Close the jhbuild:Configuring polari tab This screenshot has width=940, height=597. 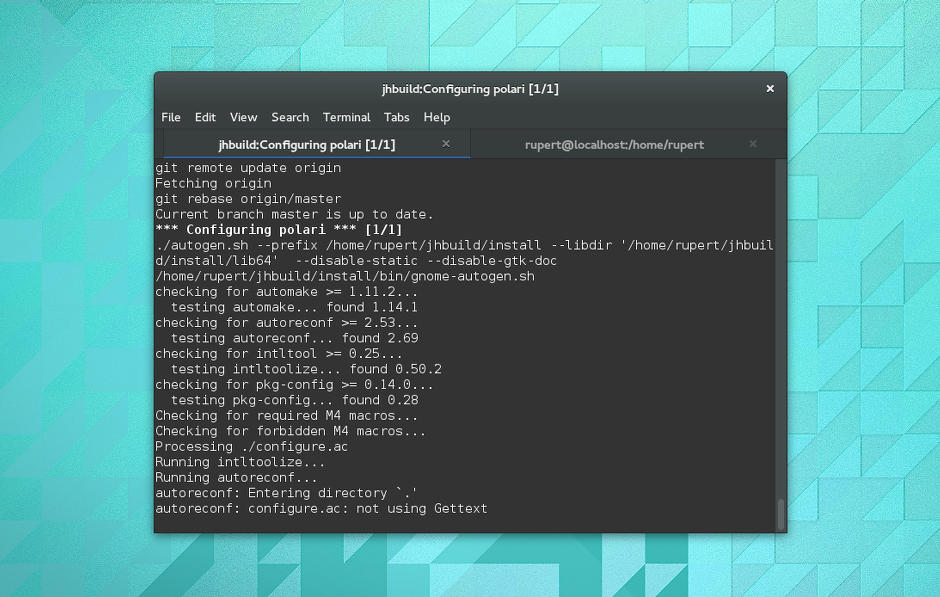tap(446, 144)
